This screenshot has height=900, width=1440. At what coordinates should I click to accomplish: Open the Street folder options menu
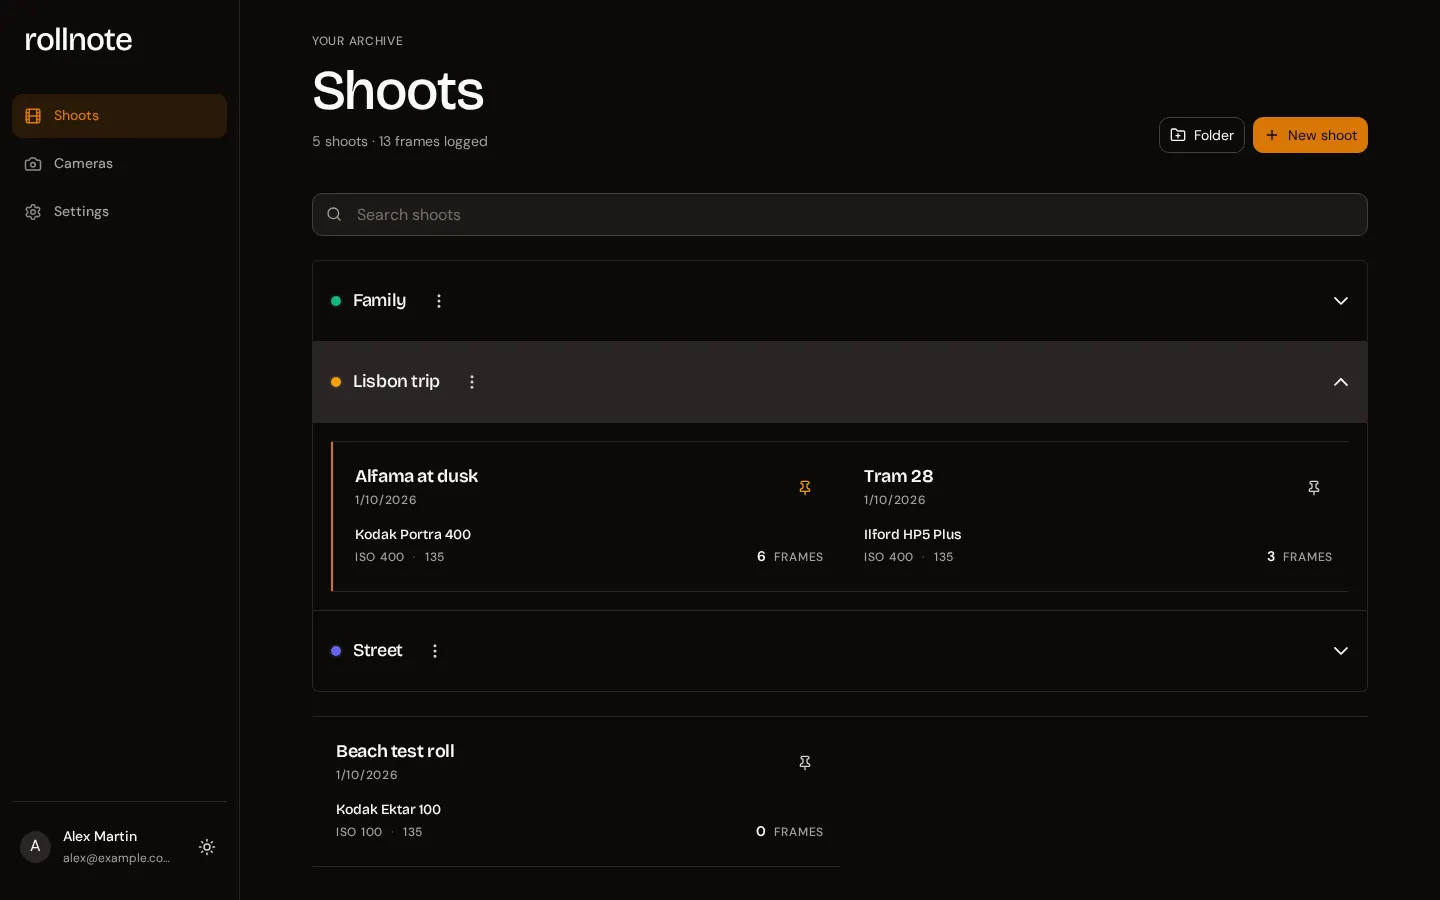point(435,651)
